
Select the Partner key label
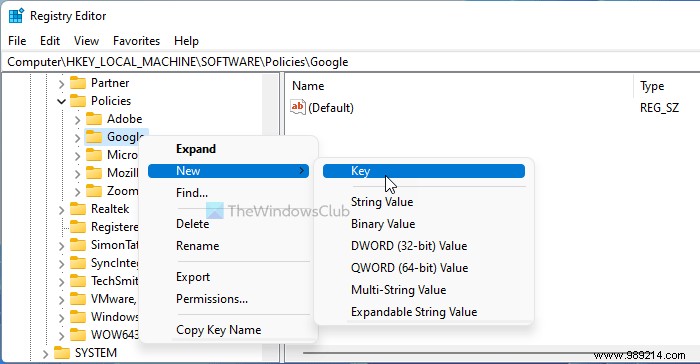(110, 83)
